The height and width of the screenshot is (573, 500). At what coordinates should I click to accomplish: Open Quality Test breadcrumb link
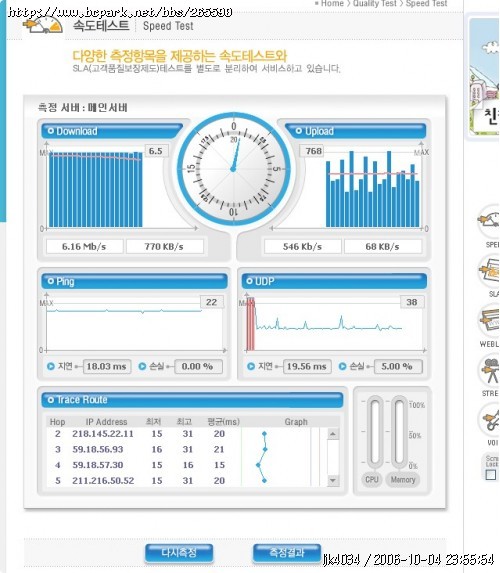(375, 4)
